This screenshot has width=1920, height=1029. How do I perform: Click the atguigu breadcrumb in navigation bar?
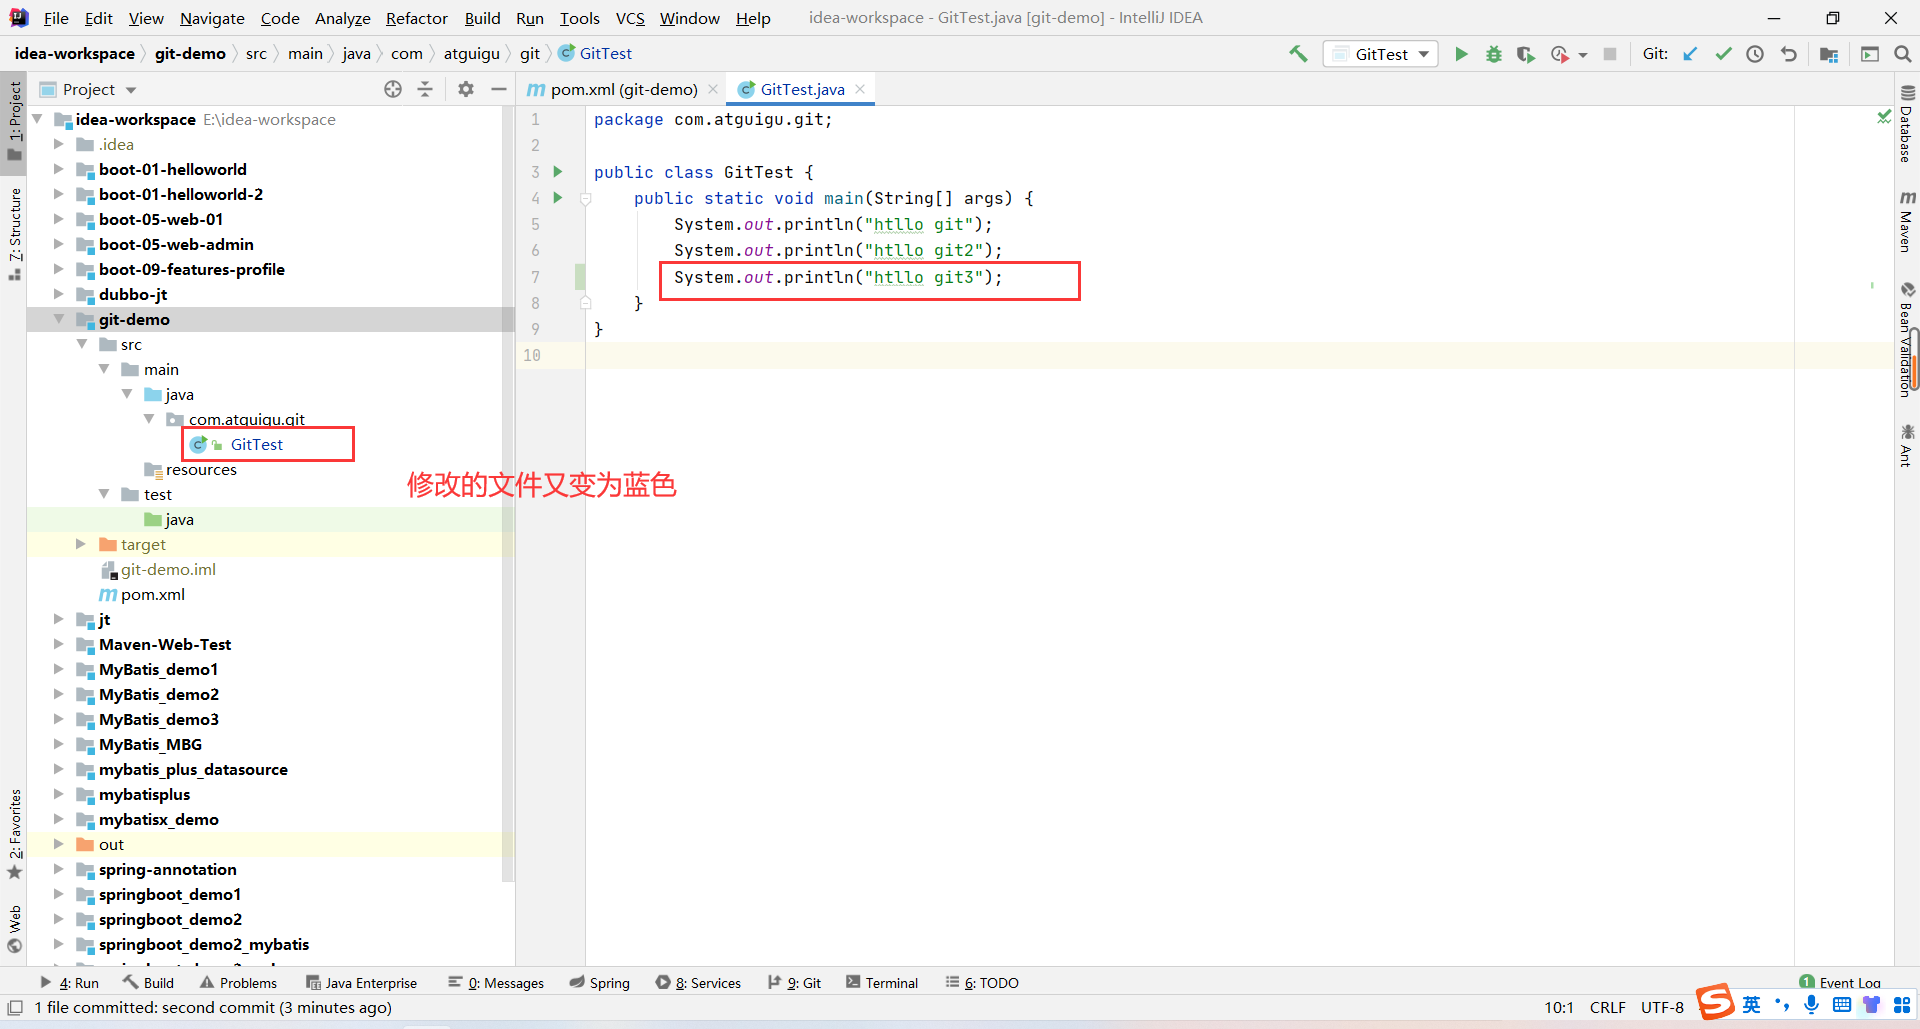click(471, 54)
